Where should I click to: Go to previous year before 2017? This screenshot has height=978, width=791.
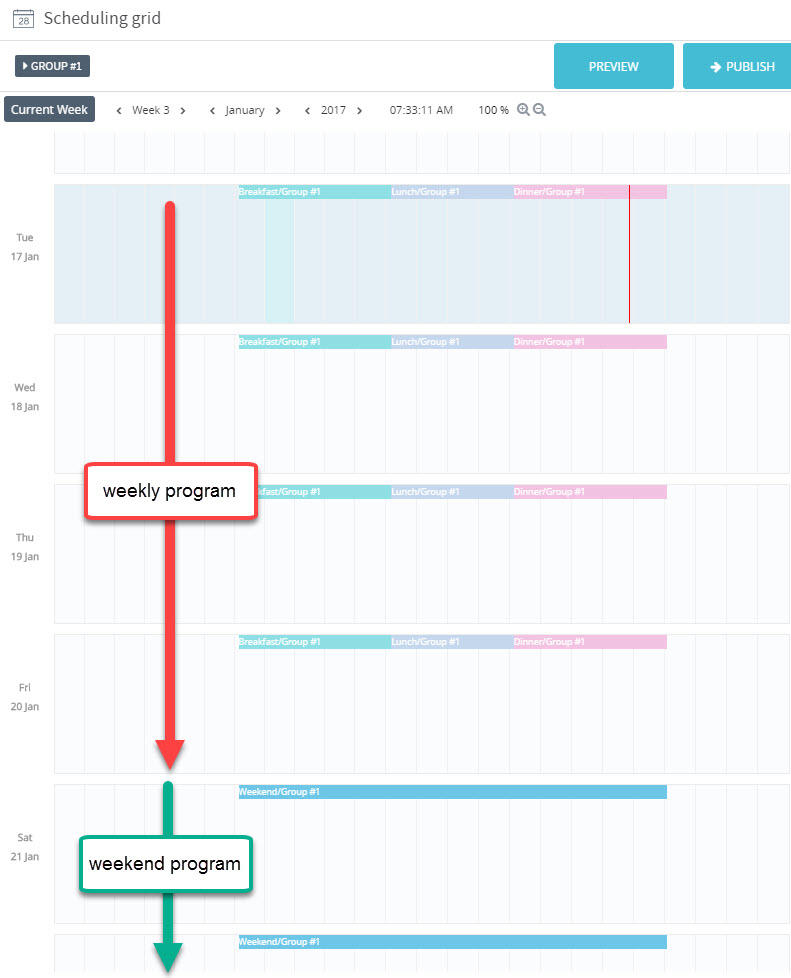(308, 110)
